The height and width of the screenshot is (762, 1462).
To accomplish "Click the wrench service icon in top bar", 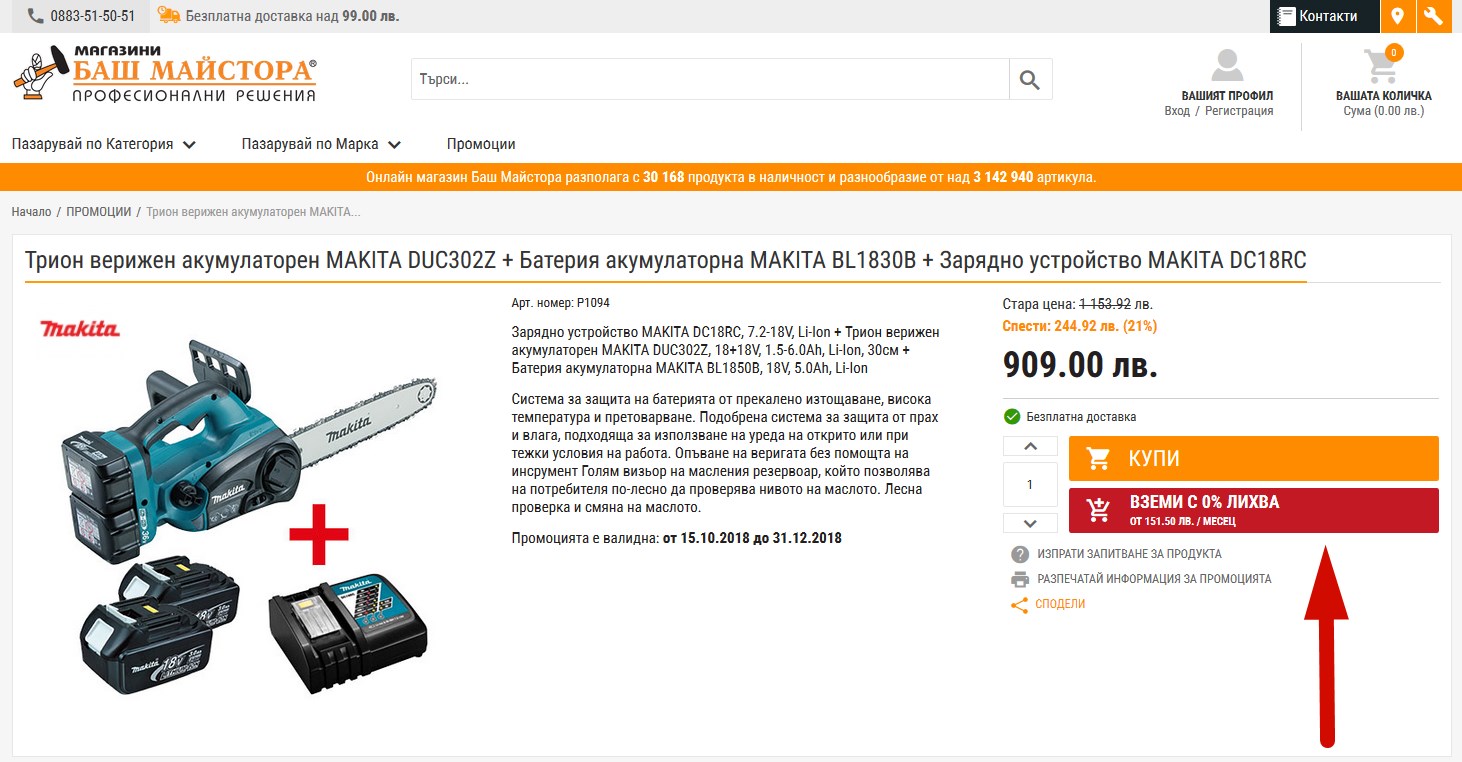I will point(1434,16).
